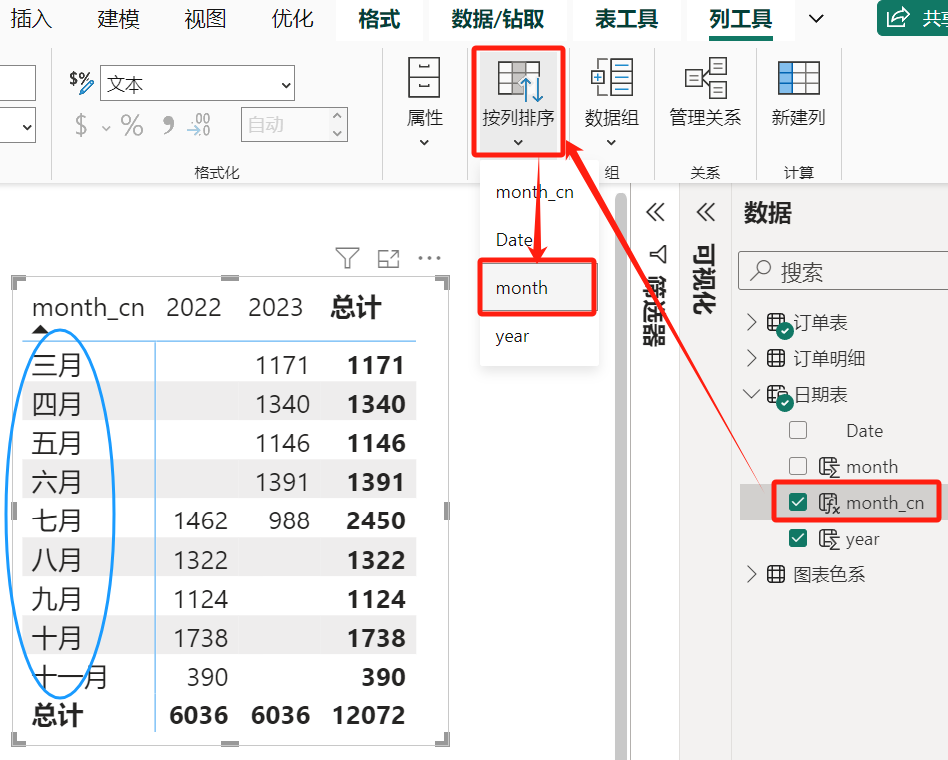Viewport: 948px width, 760px height.
Task: Open the 建模 ribbon tab
Action: pyautogui.click(x=118, y=19)
